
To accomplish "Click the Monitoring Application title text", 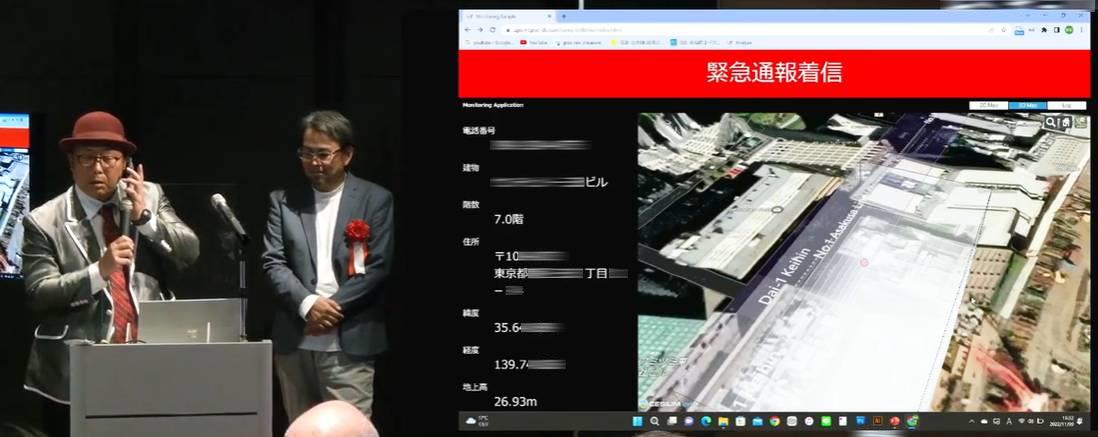I will pos(493,105).
